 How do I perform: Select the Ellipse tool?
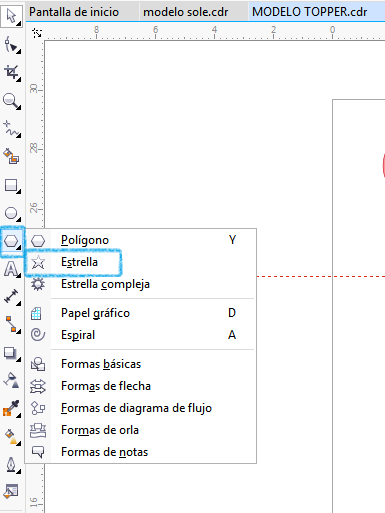pyautogui.click(x=12, y=213)
